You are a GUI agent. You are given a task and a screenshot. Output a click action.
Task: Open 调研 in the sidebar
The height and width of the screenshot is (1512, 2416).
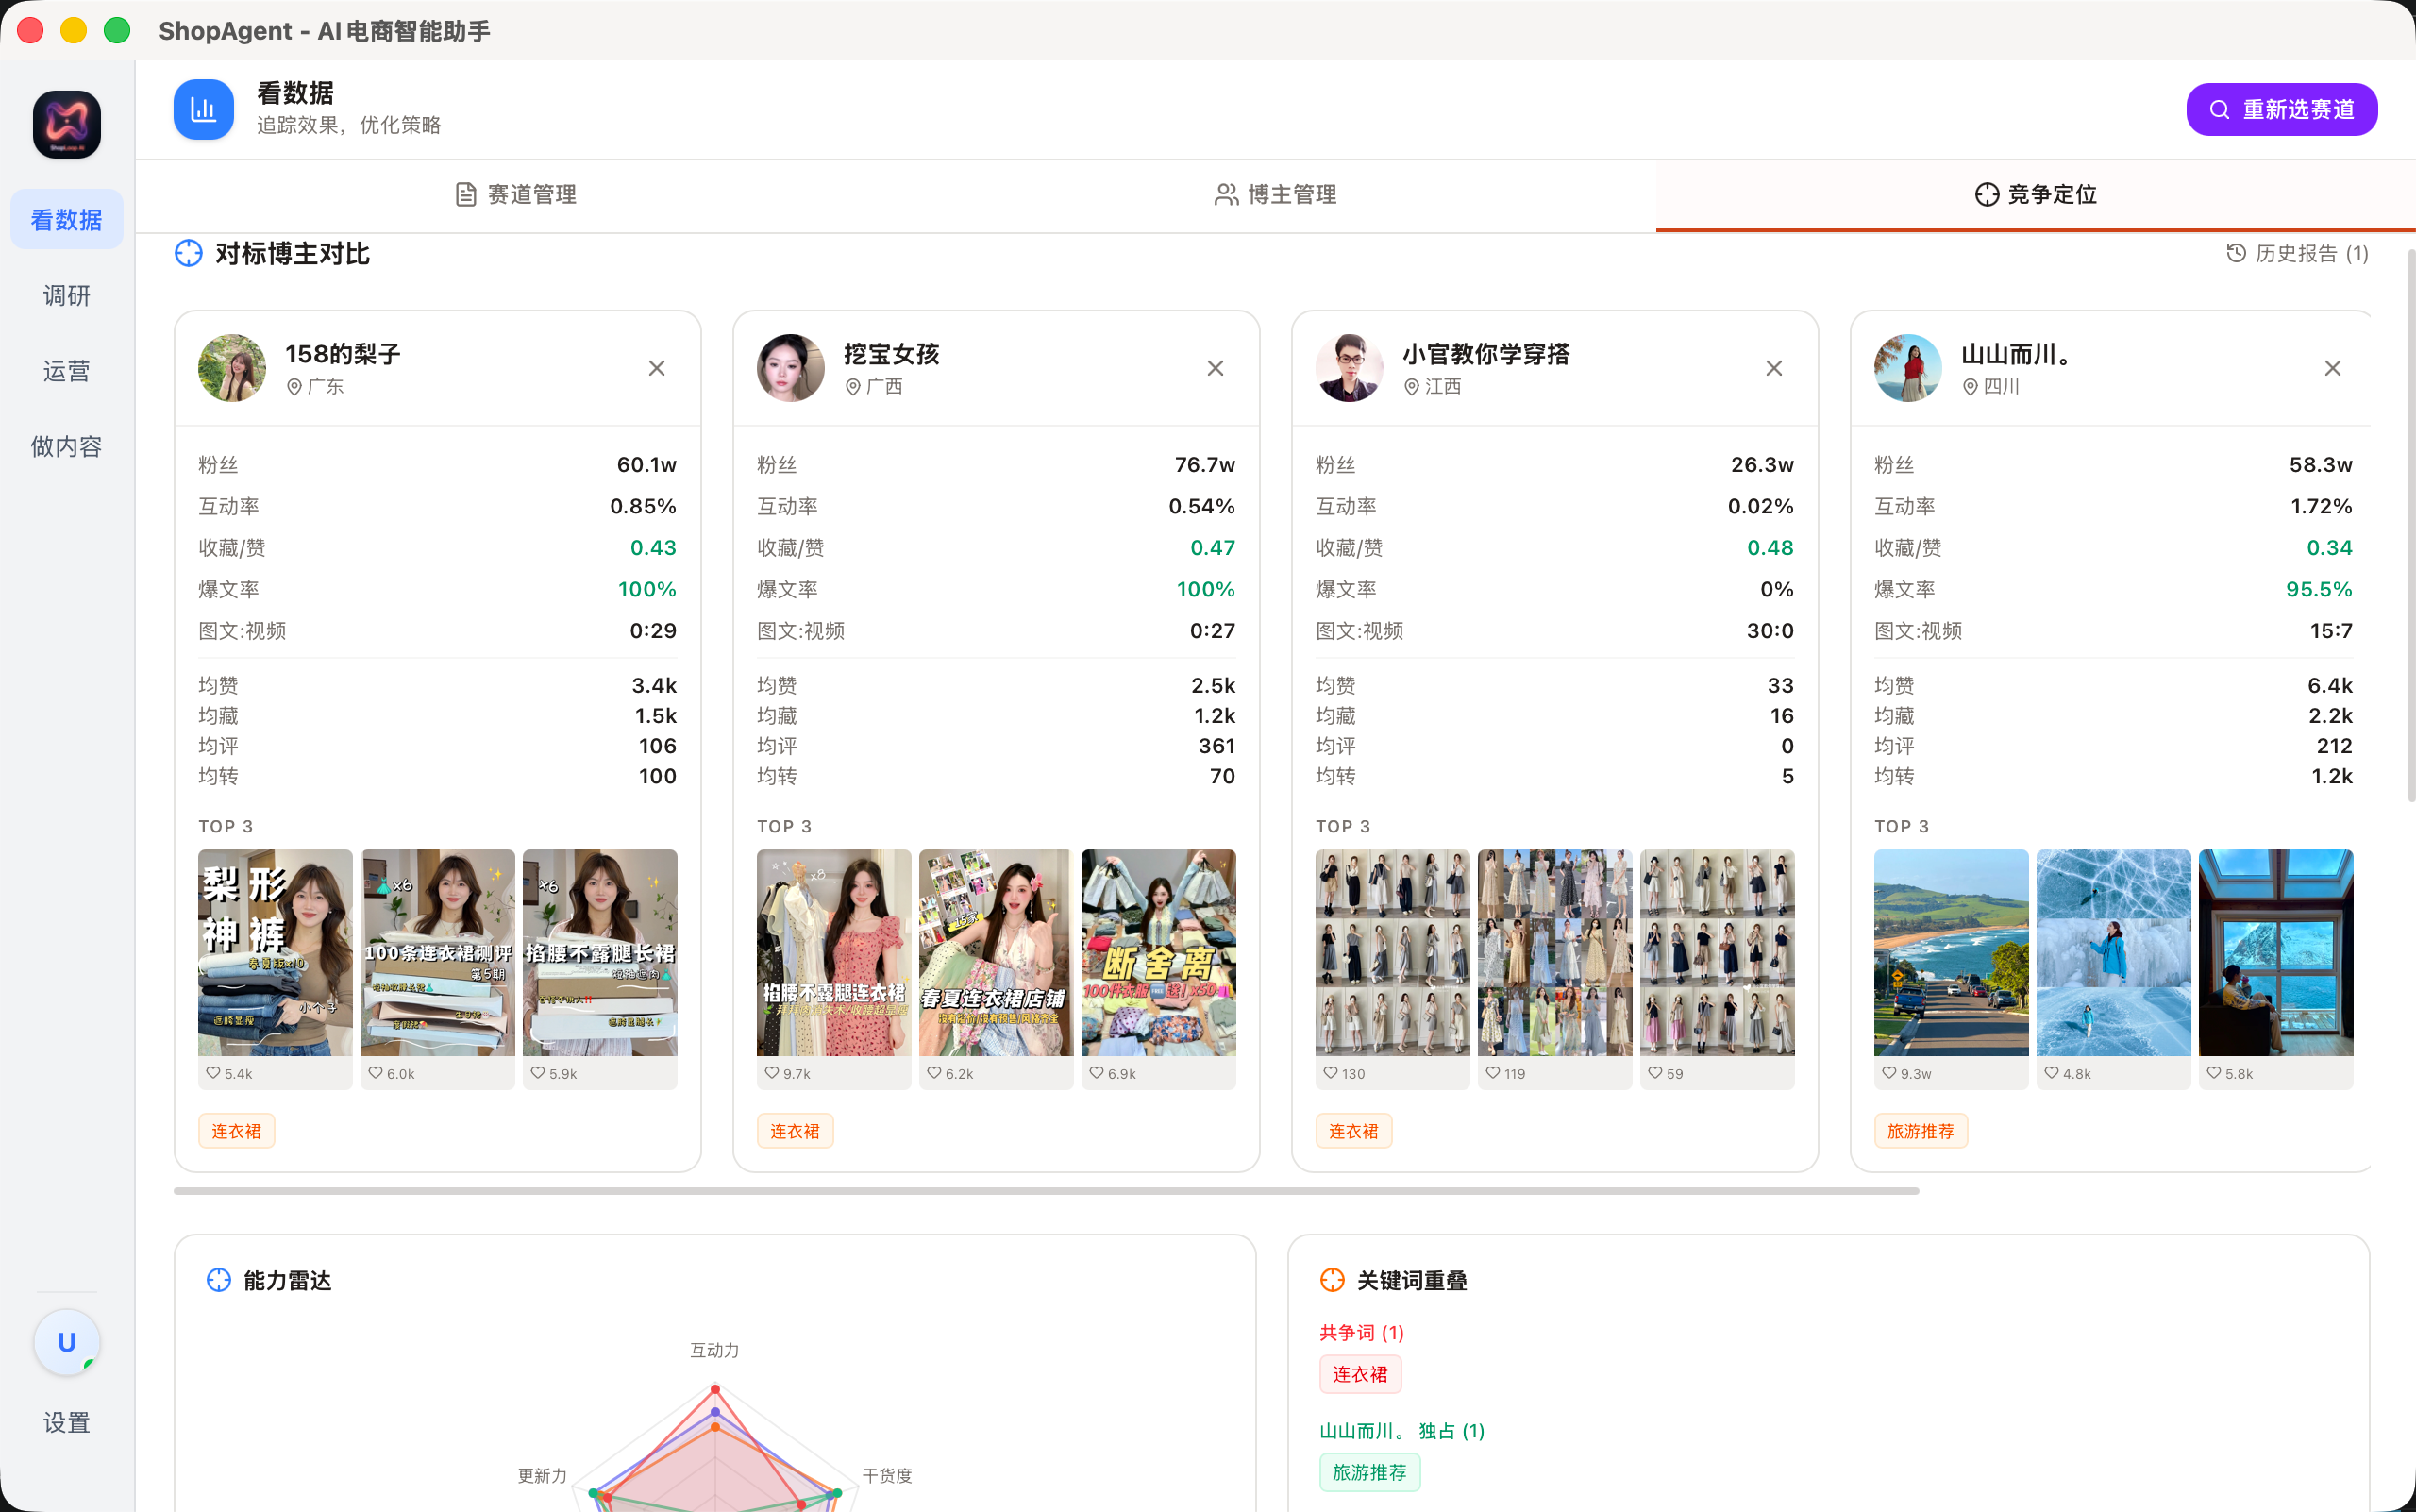[x=66, y=295]
